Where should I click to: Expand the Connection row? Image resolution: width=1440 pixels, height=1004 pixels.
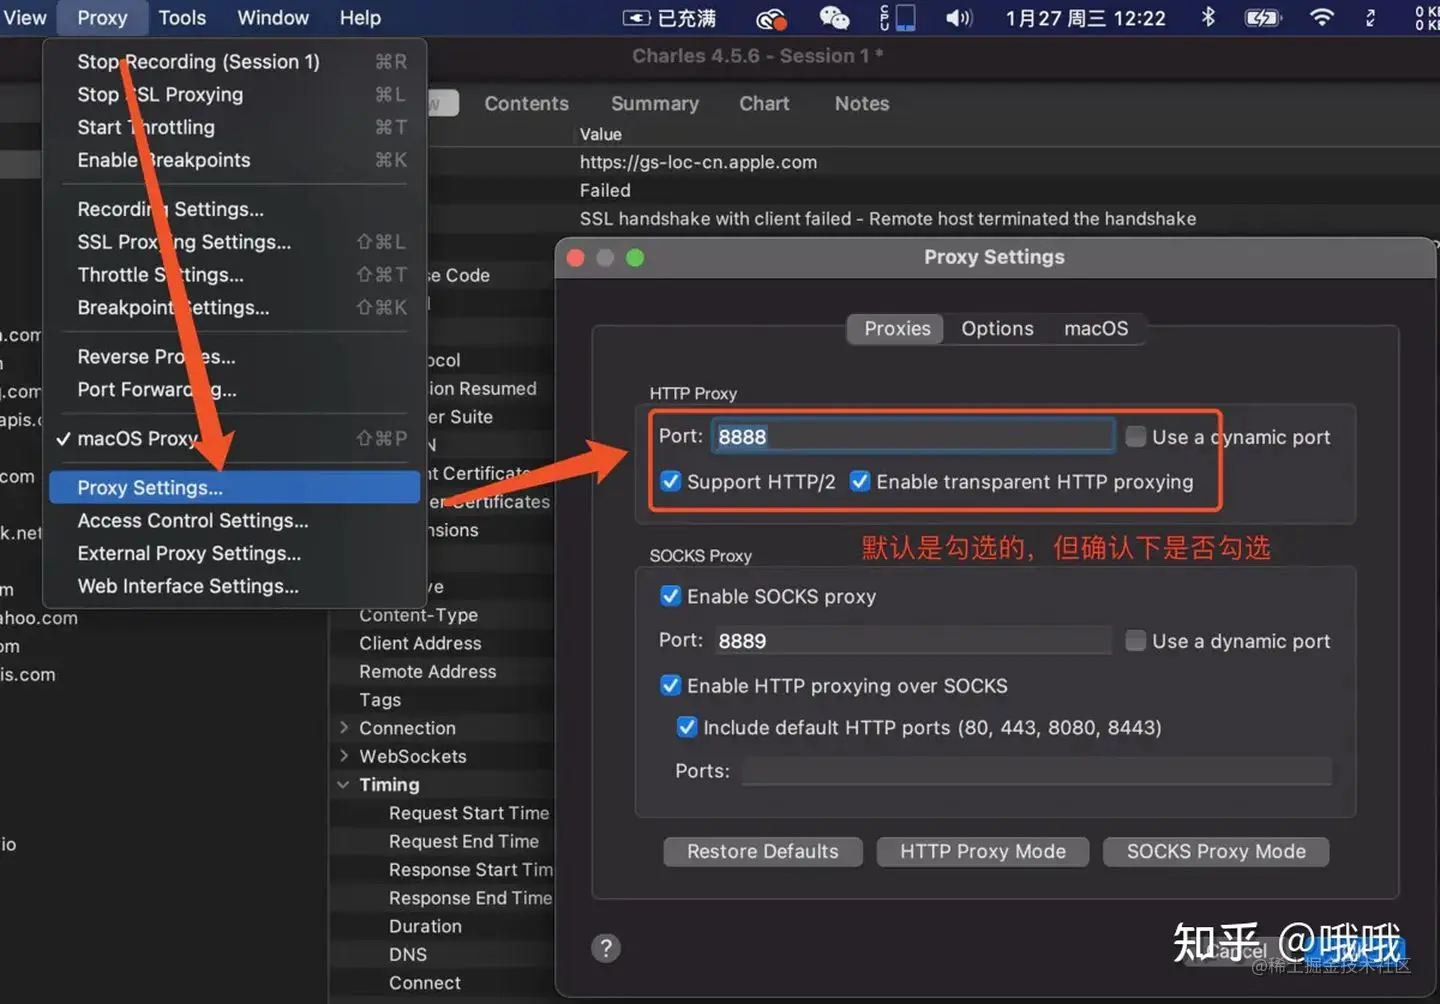344,728
